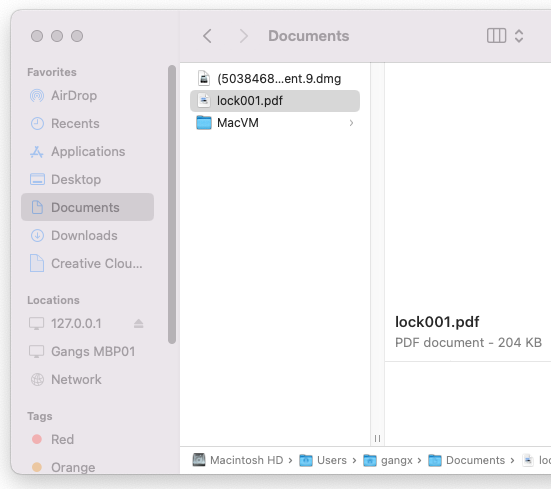Expand the MacVM folder chevron
This screenshot has width=551, height=489.
pyautogui.click(x=351, y=123)
